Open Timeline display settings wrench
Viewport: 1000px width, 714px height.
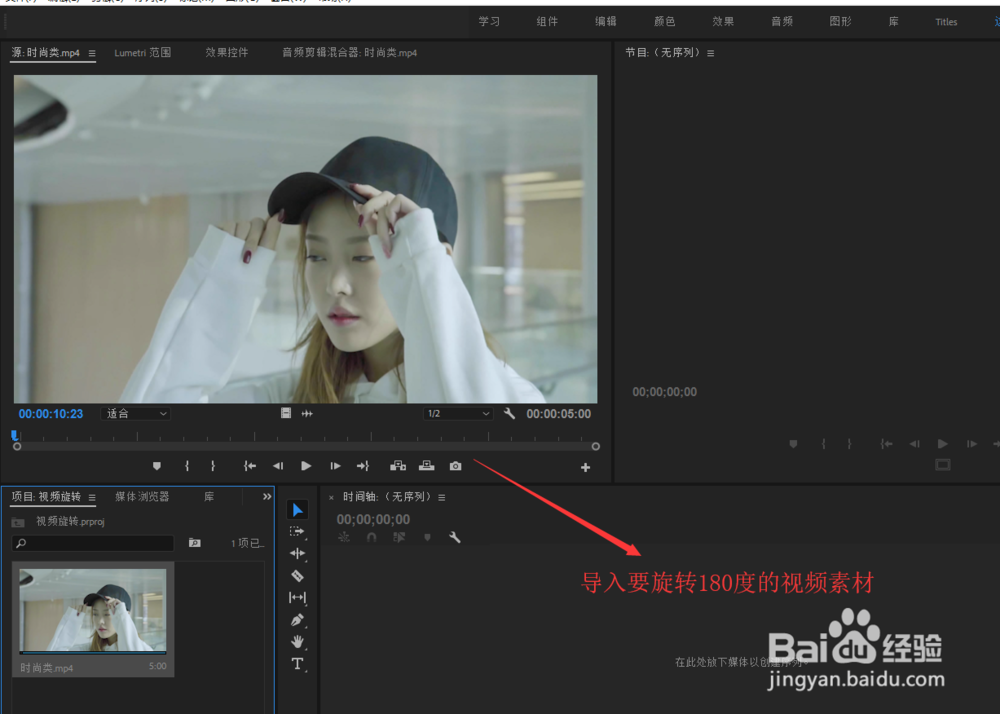(x=455, y=537)
